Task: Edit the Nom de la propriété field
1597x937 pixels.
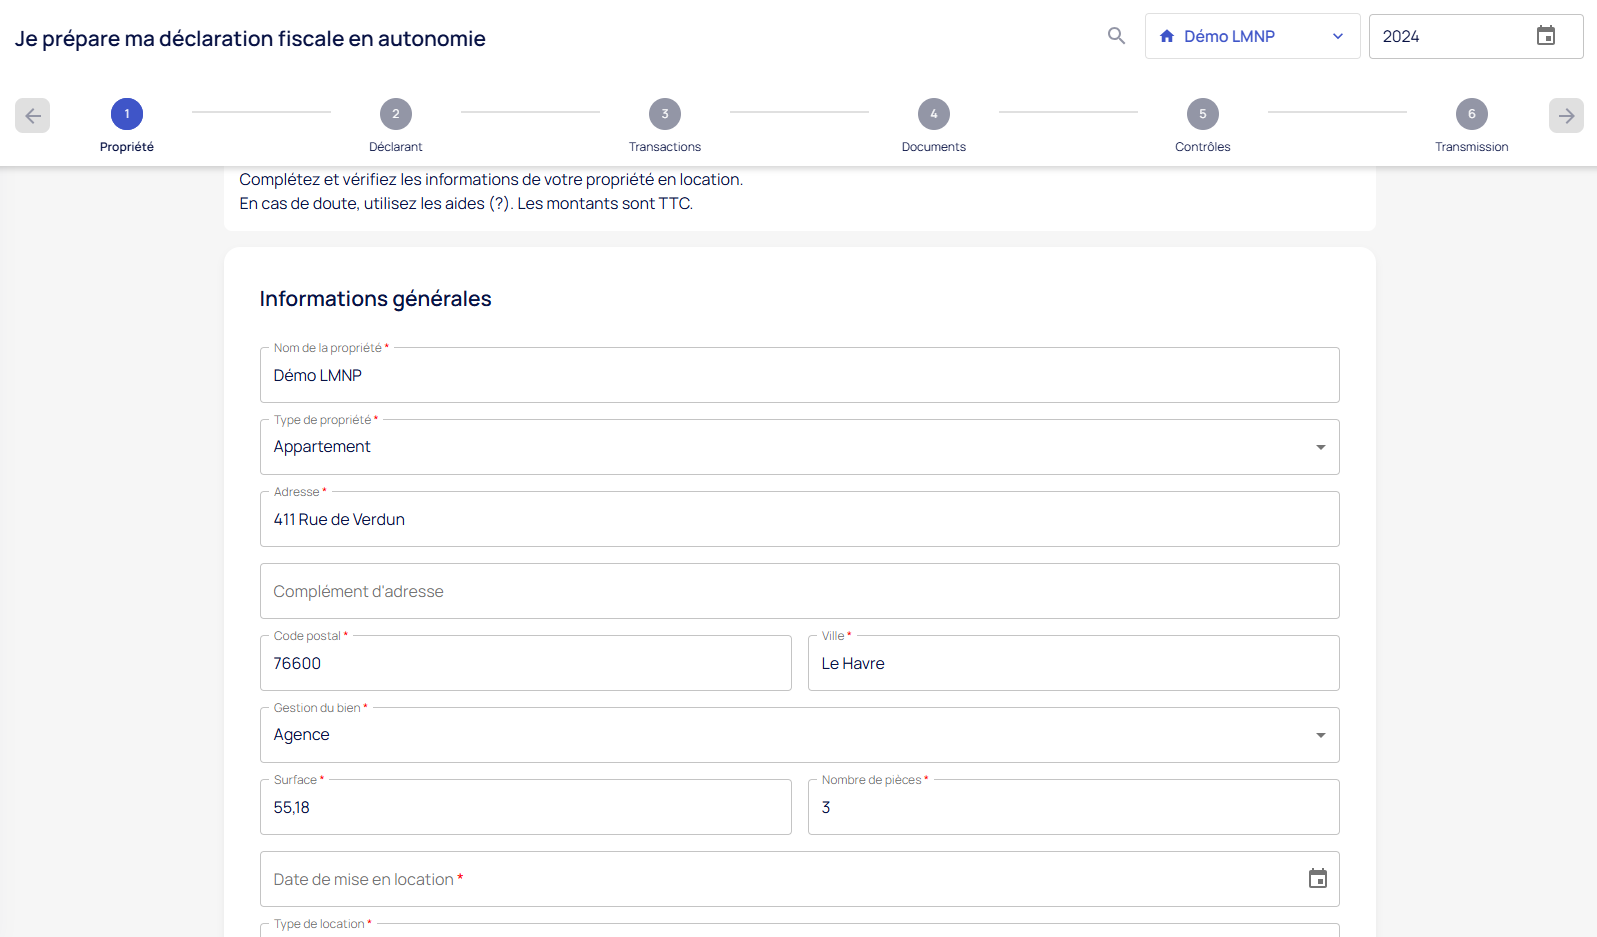Action: pos(798,376)
